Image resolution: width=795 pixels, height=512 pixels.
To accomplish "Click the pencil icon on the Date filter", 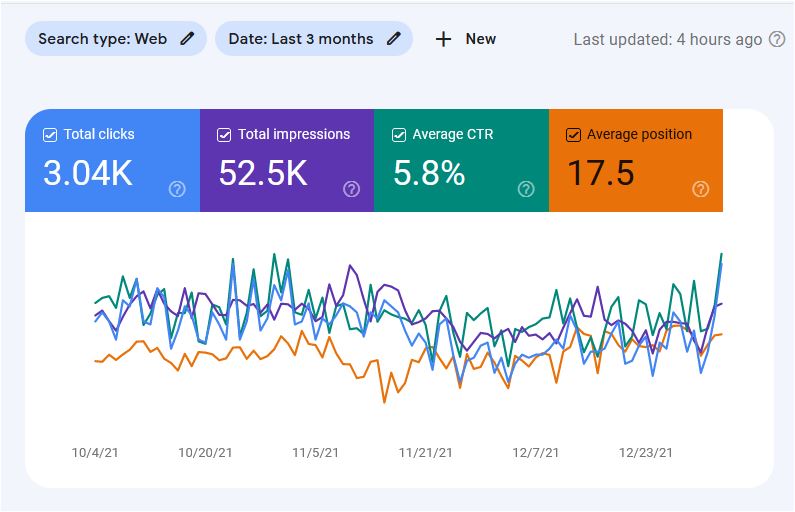I will [x=394, y=39].
